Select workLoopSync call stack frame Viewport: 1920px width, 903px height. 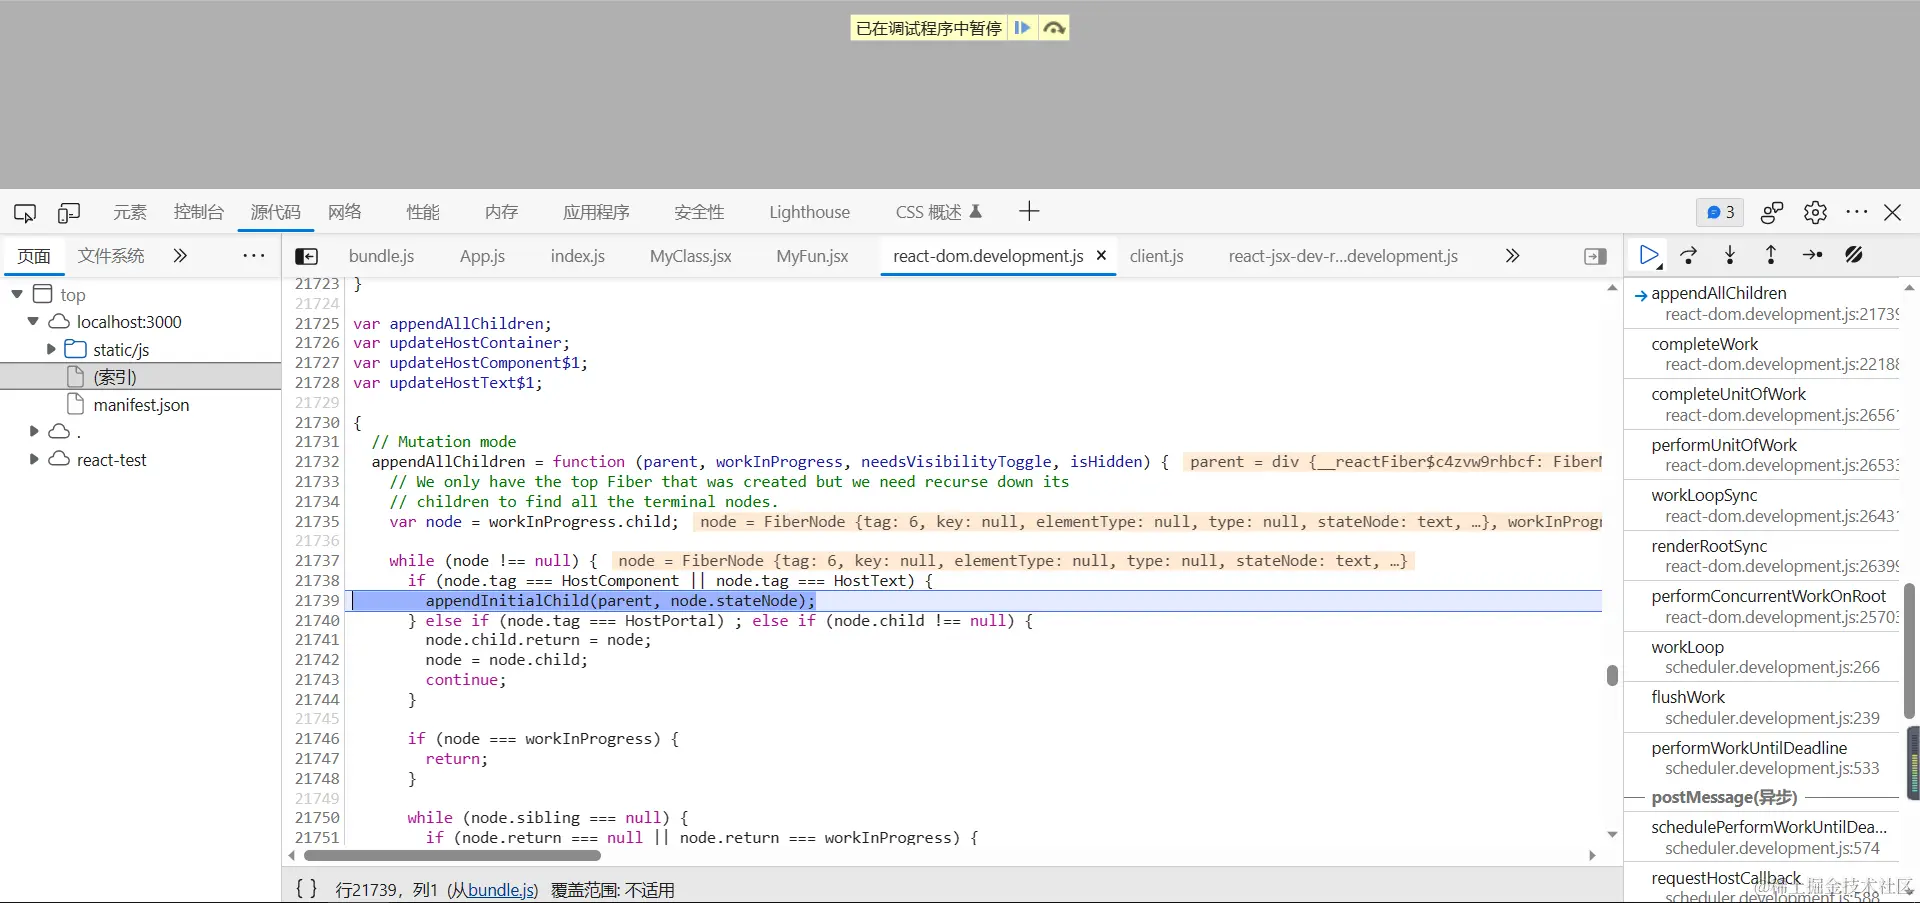1762,505
